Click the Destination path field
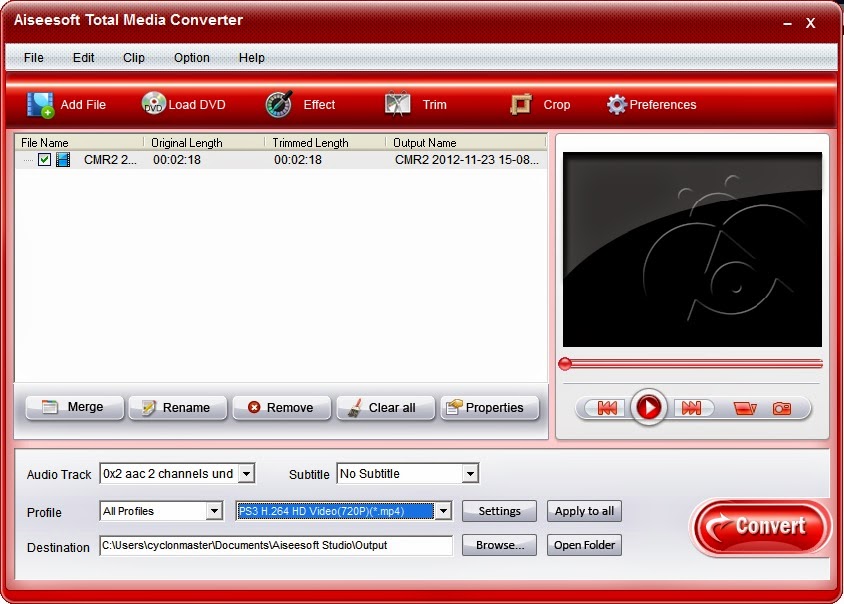 tap(276, 545)
